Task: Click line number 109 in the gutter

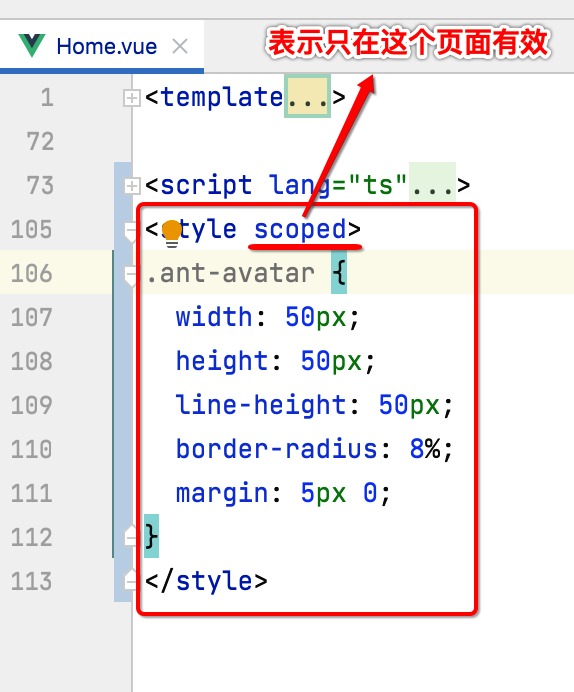Action: tap(32, 405)
